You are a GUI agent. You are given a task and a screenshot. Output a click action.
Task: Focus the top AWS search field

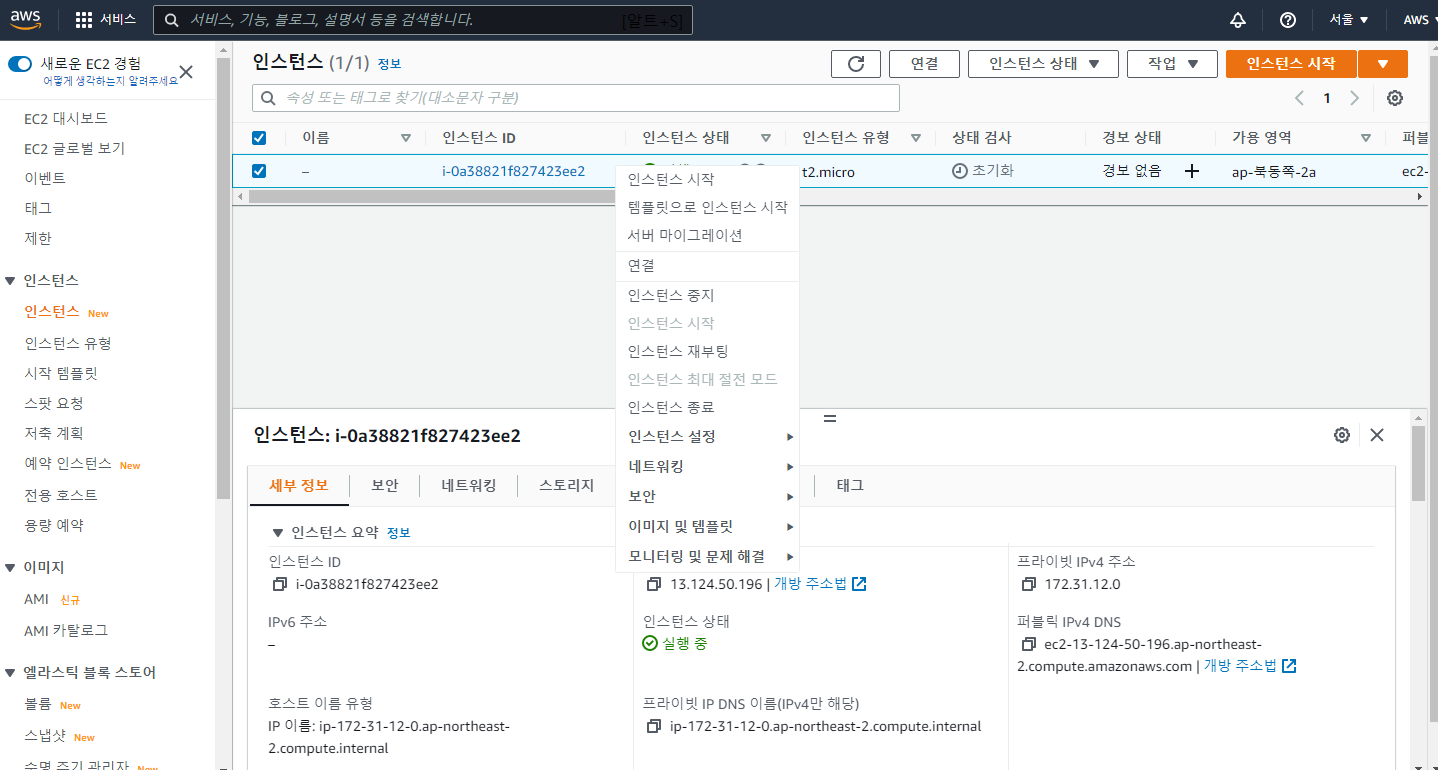click(422, 20)
